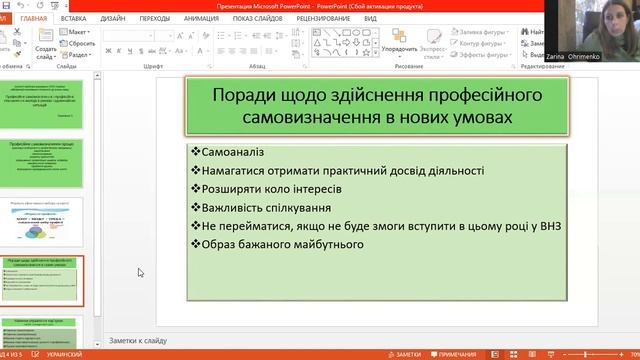This screenshot has width=640, height=360.
Task: Click the Заметки к слайду notes field
Action: point(138,340)
